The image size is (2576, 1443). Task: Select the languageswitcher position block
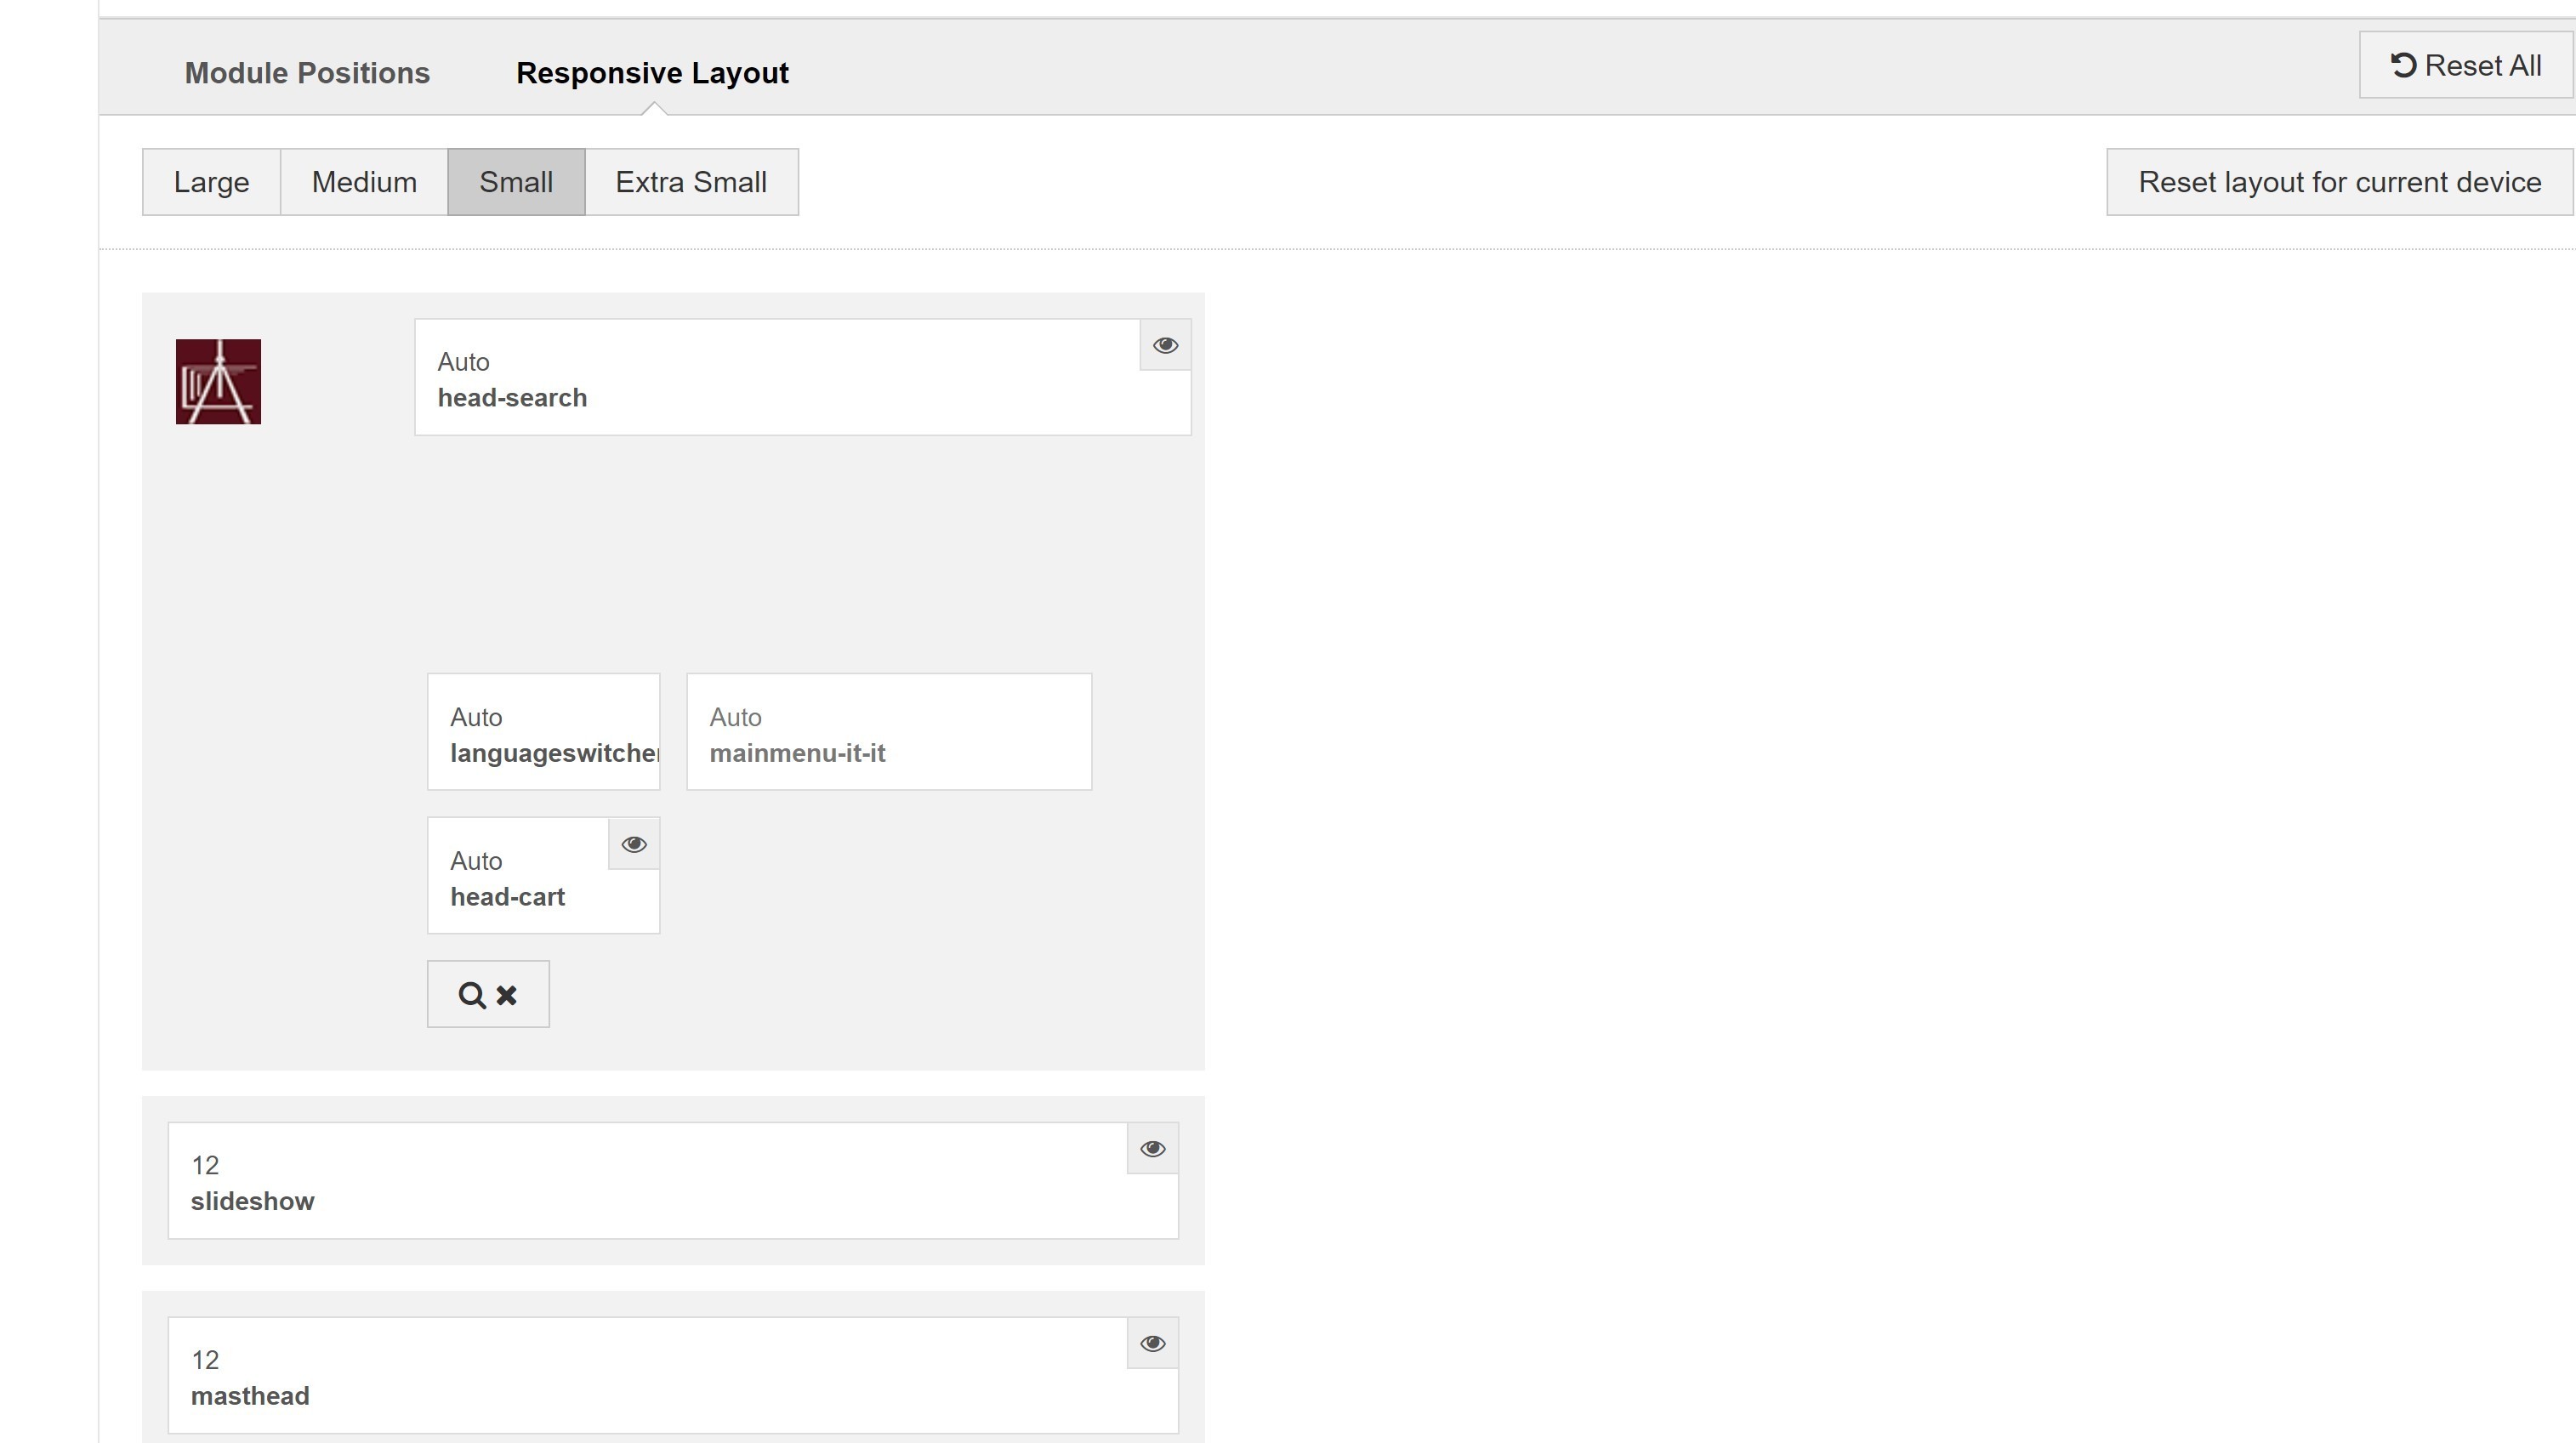tap(543, 734)
